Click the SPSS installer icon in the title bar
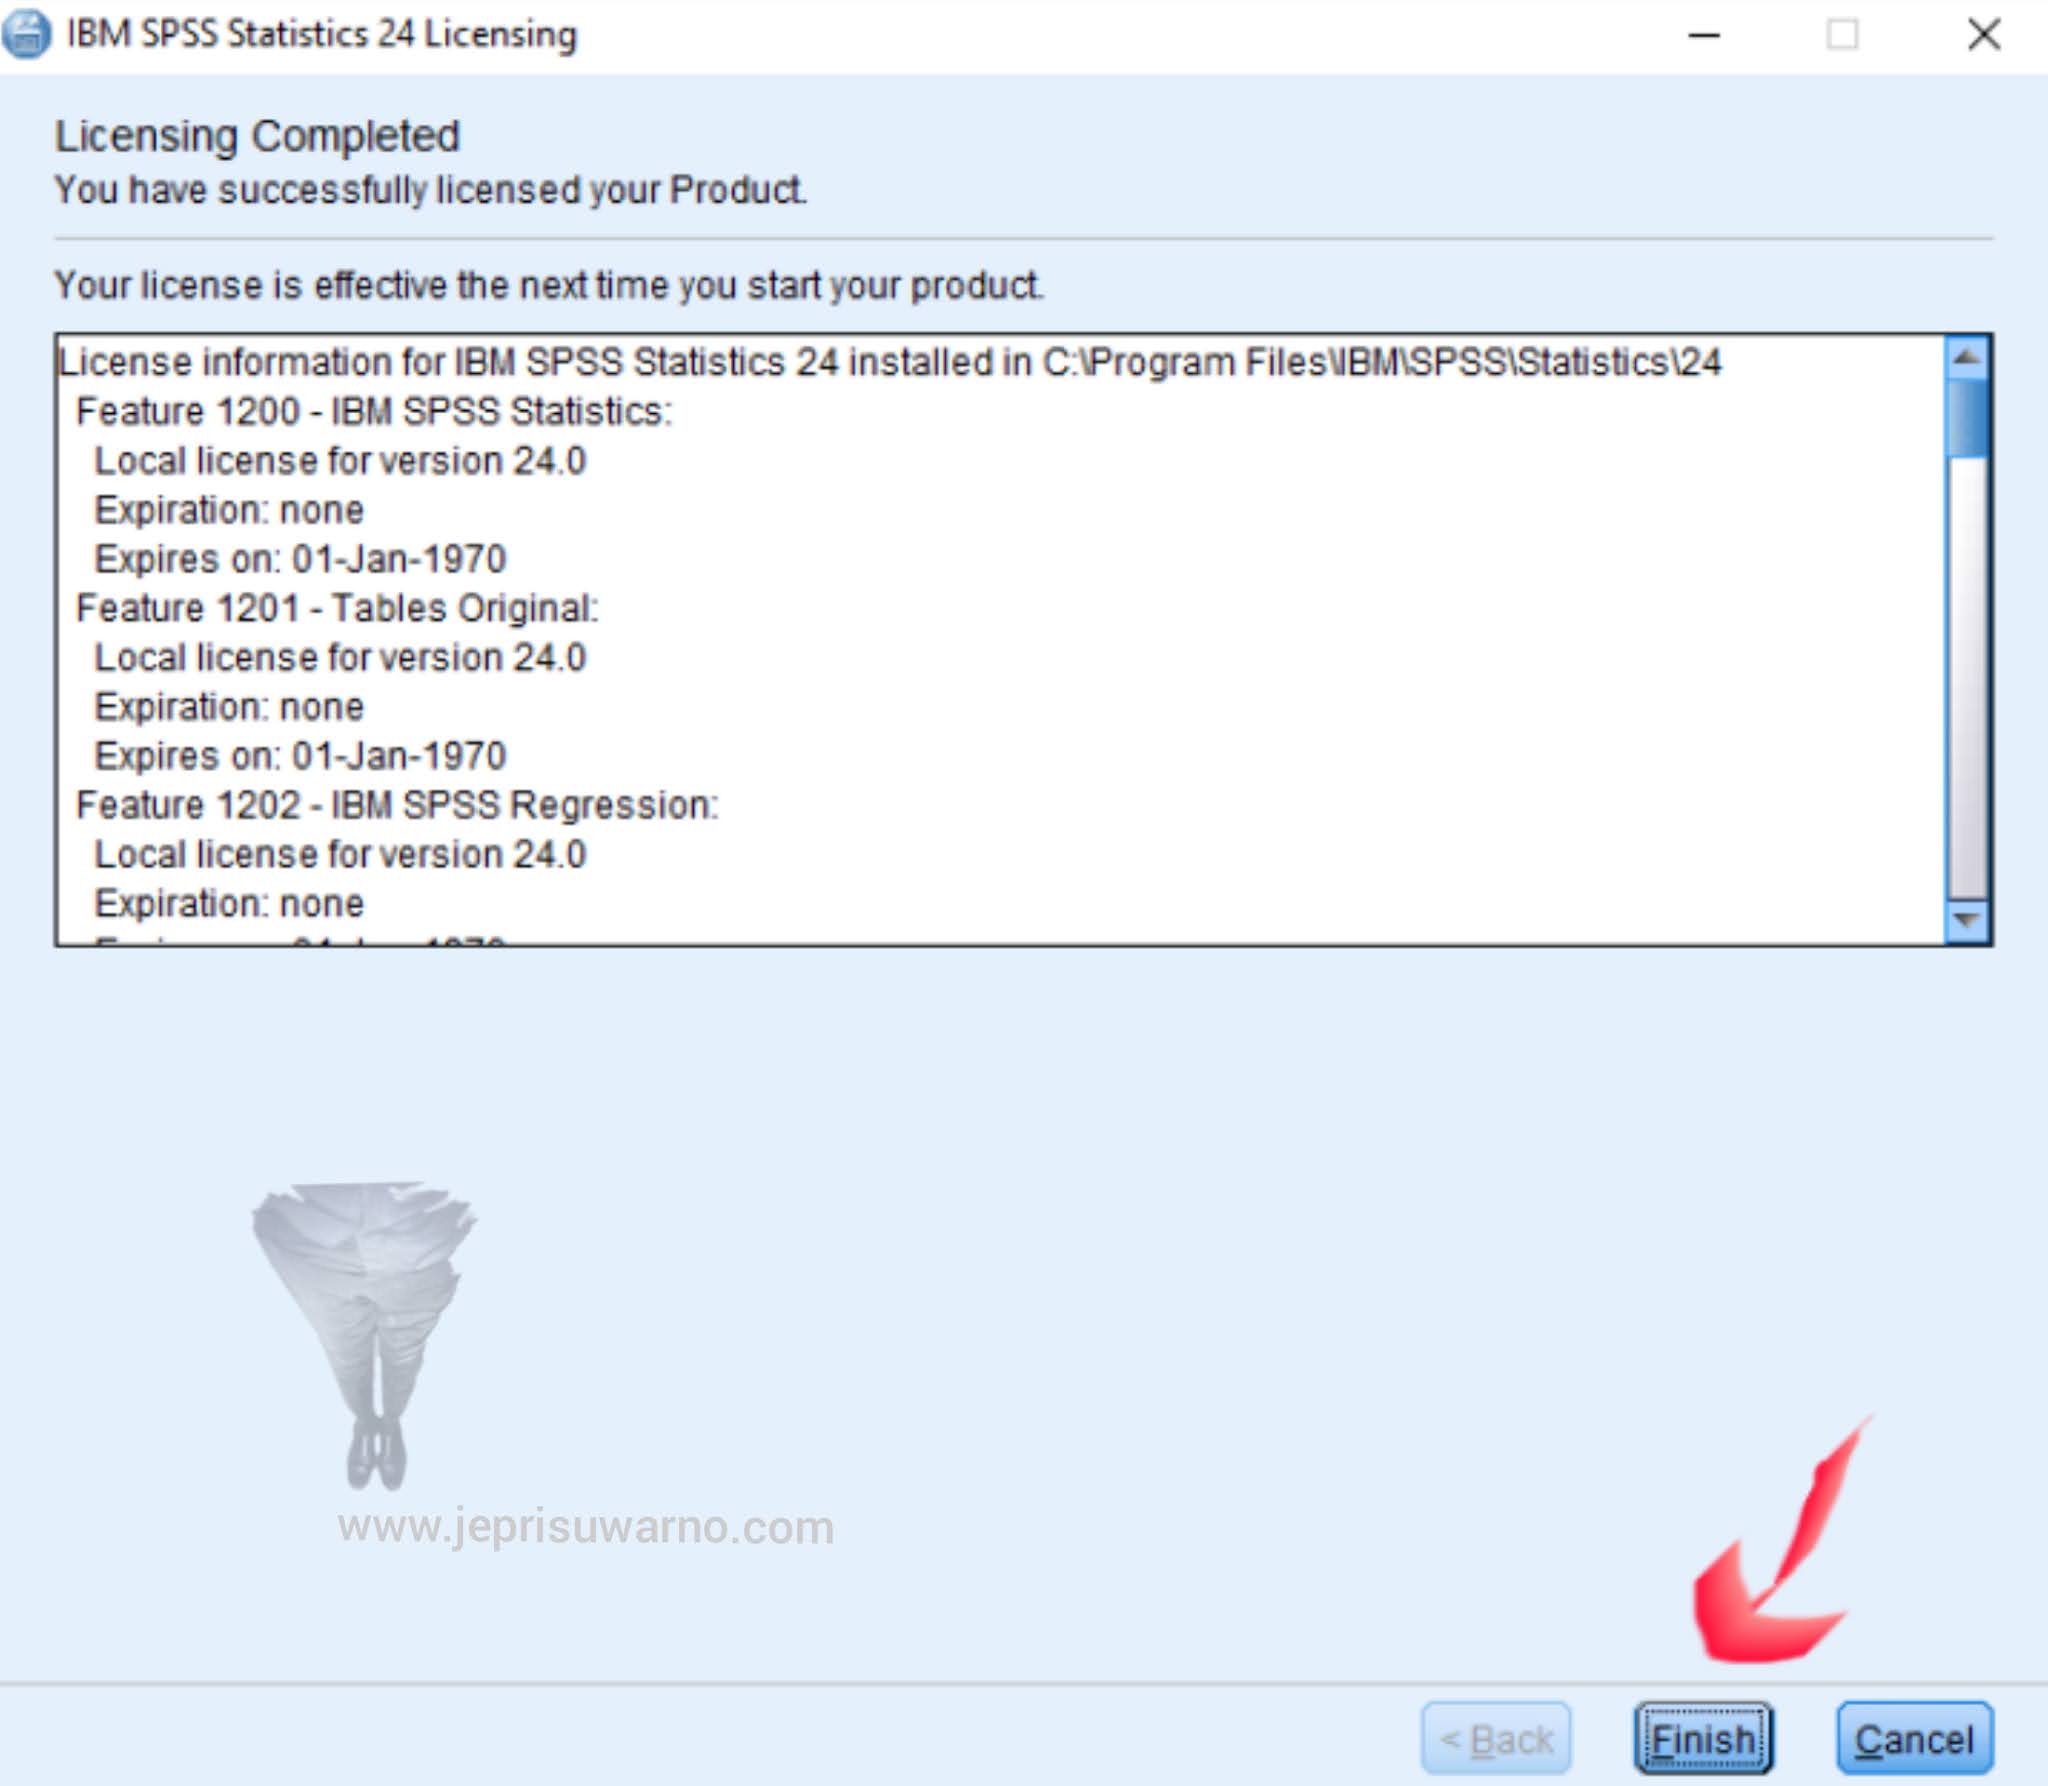This screenshot has width=2048, height=1786. [x=27, y=35]
